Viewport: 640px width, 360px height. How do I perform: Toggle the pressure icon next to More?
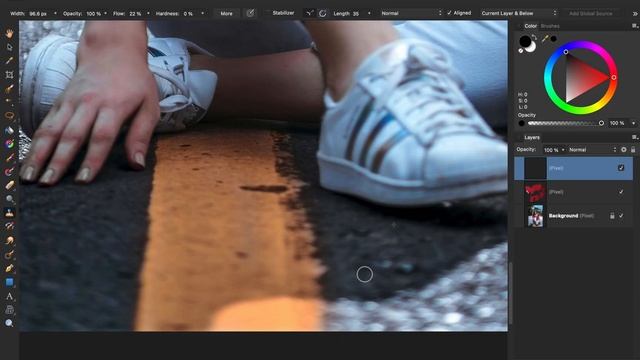pos(250,13)
